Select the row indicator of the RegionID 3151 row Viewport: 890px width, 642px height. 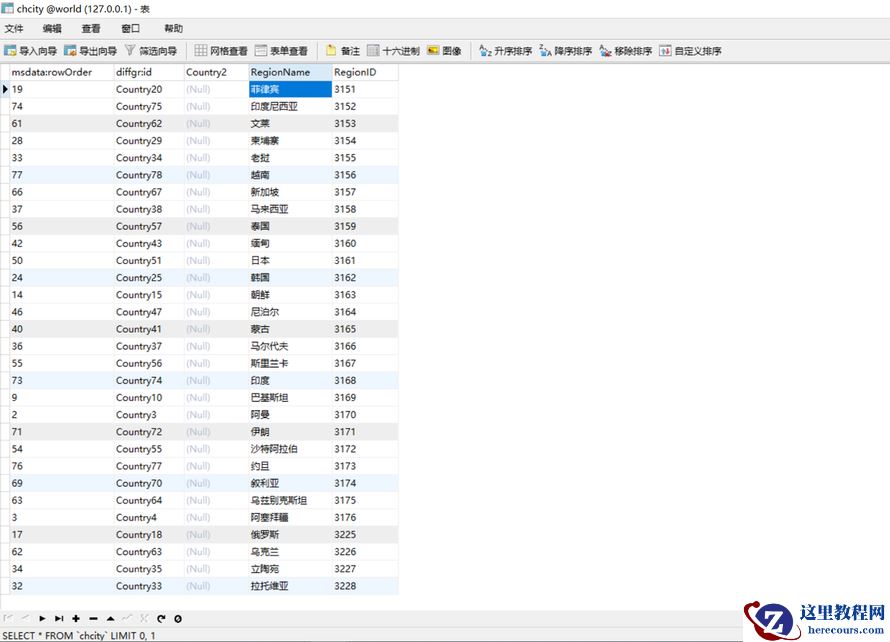pyautogui.click(x=5, y=89)
